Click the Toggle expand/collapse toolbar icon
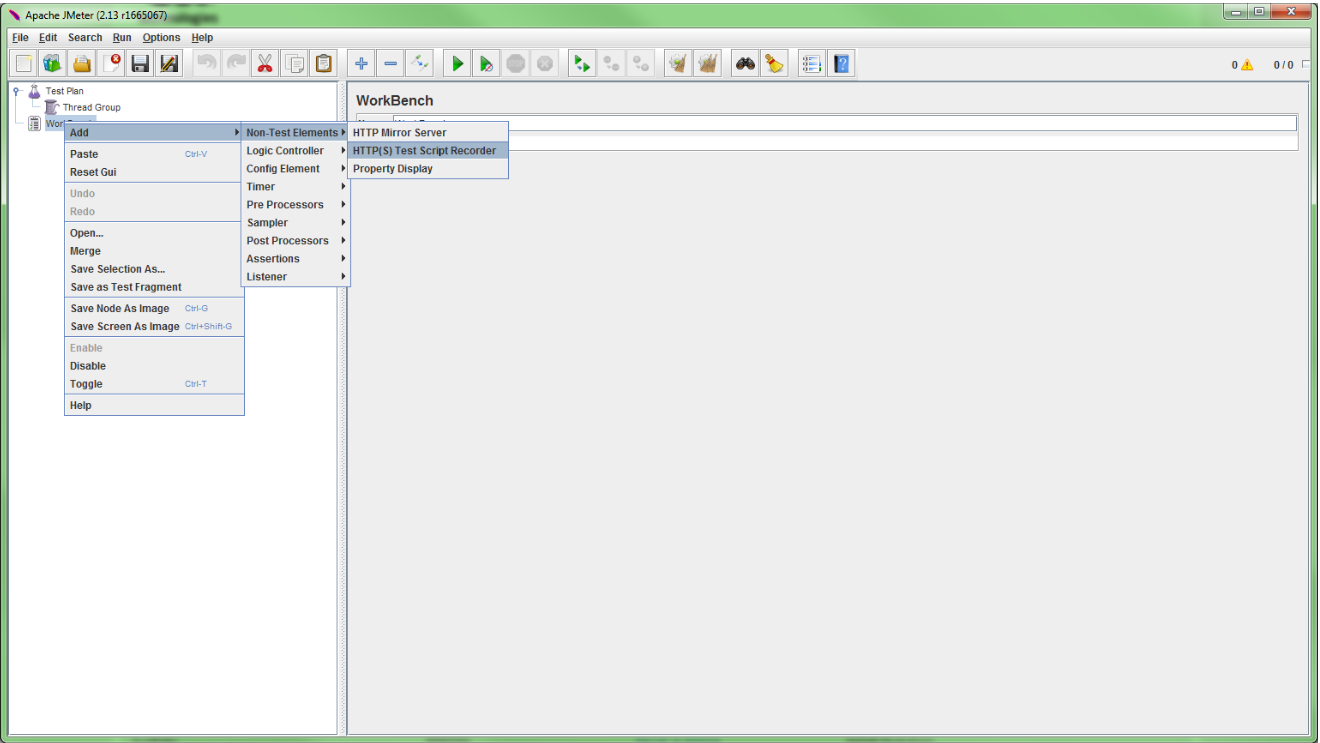The width and height of the screenshot is (1320, 743). (420, 64)
